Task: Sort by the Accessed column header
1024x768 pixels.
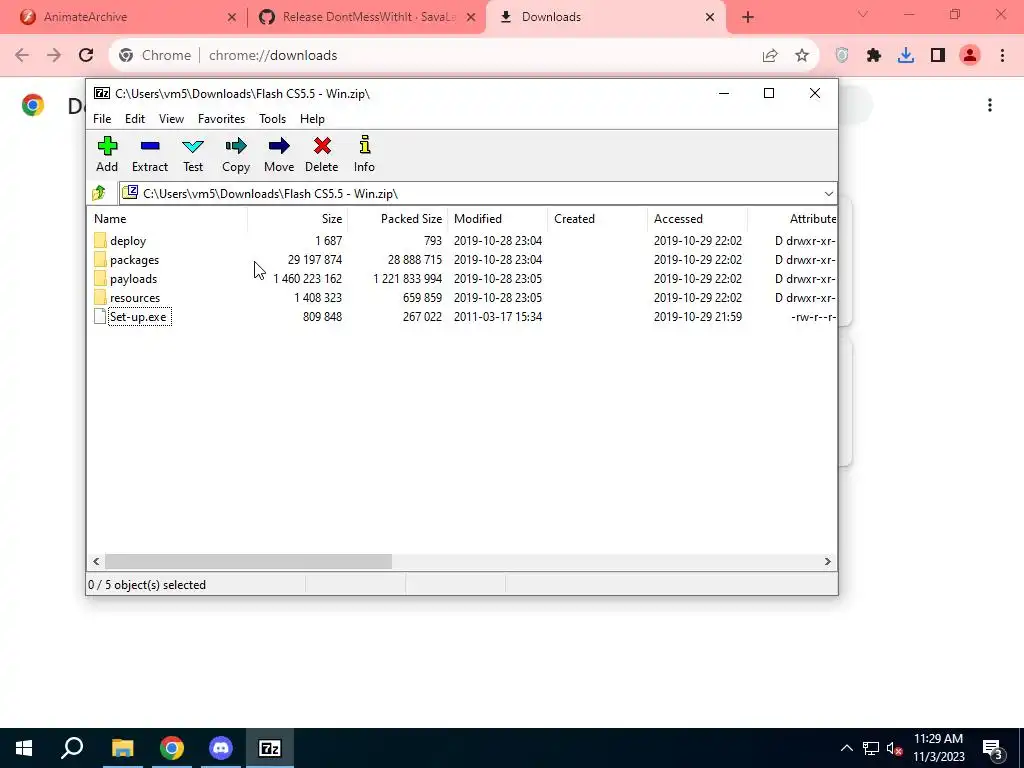Action: point(697,219)
